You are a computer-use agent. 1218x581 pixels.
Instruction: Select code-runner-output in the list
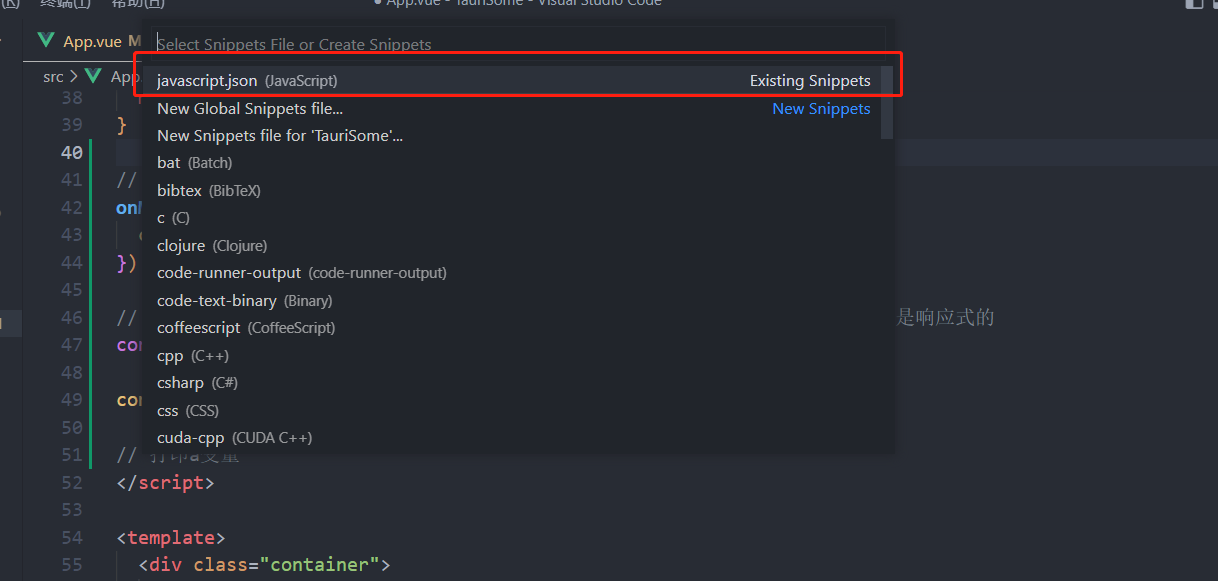(x=514, y=273)
